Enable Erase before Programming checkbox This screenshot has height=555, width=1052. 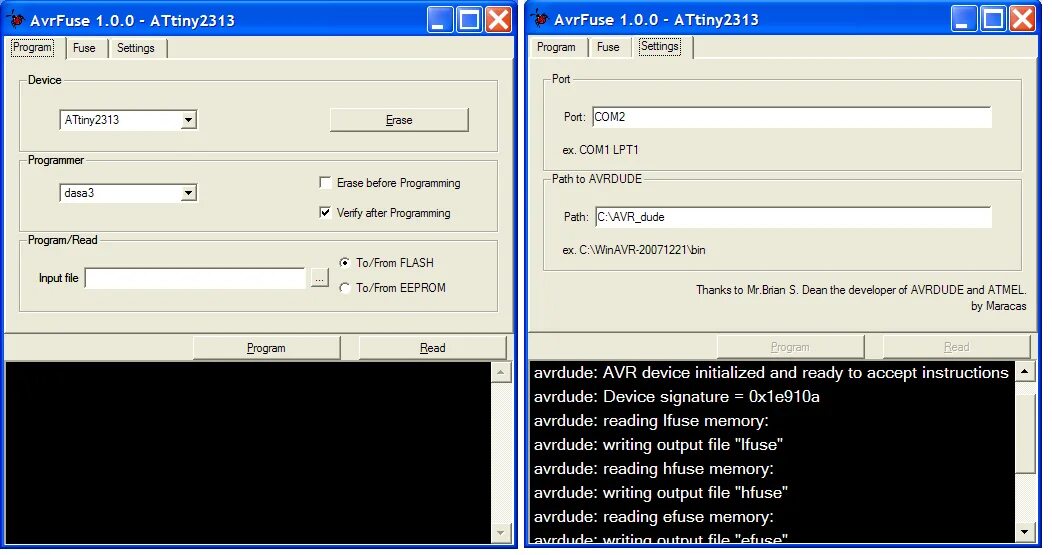coord(325,183)
